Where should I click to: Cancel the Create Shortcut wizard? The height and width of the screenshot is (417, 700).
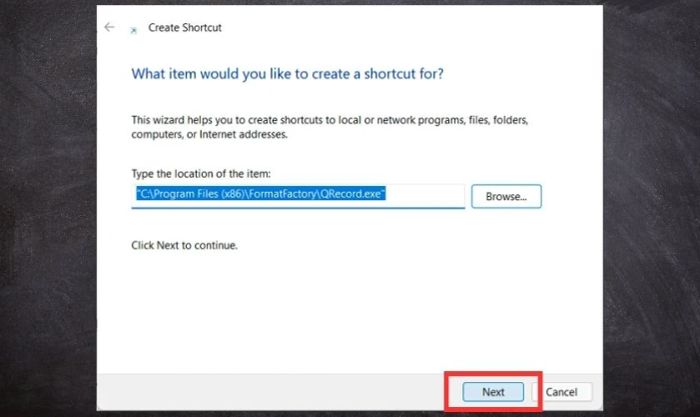coord(562,392)
